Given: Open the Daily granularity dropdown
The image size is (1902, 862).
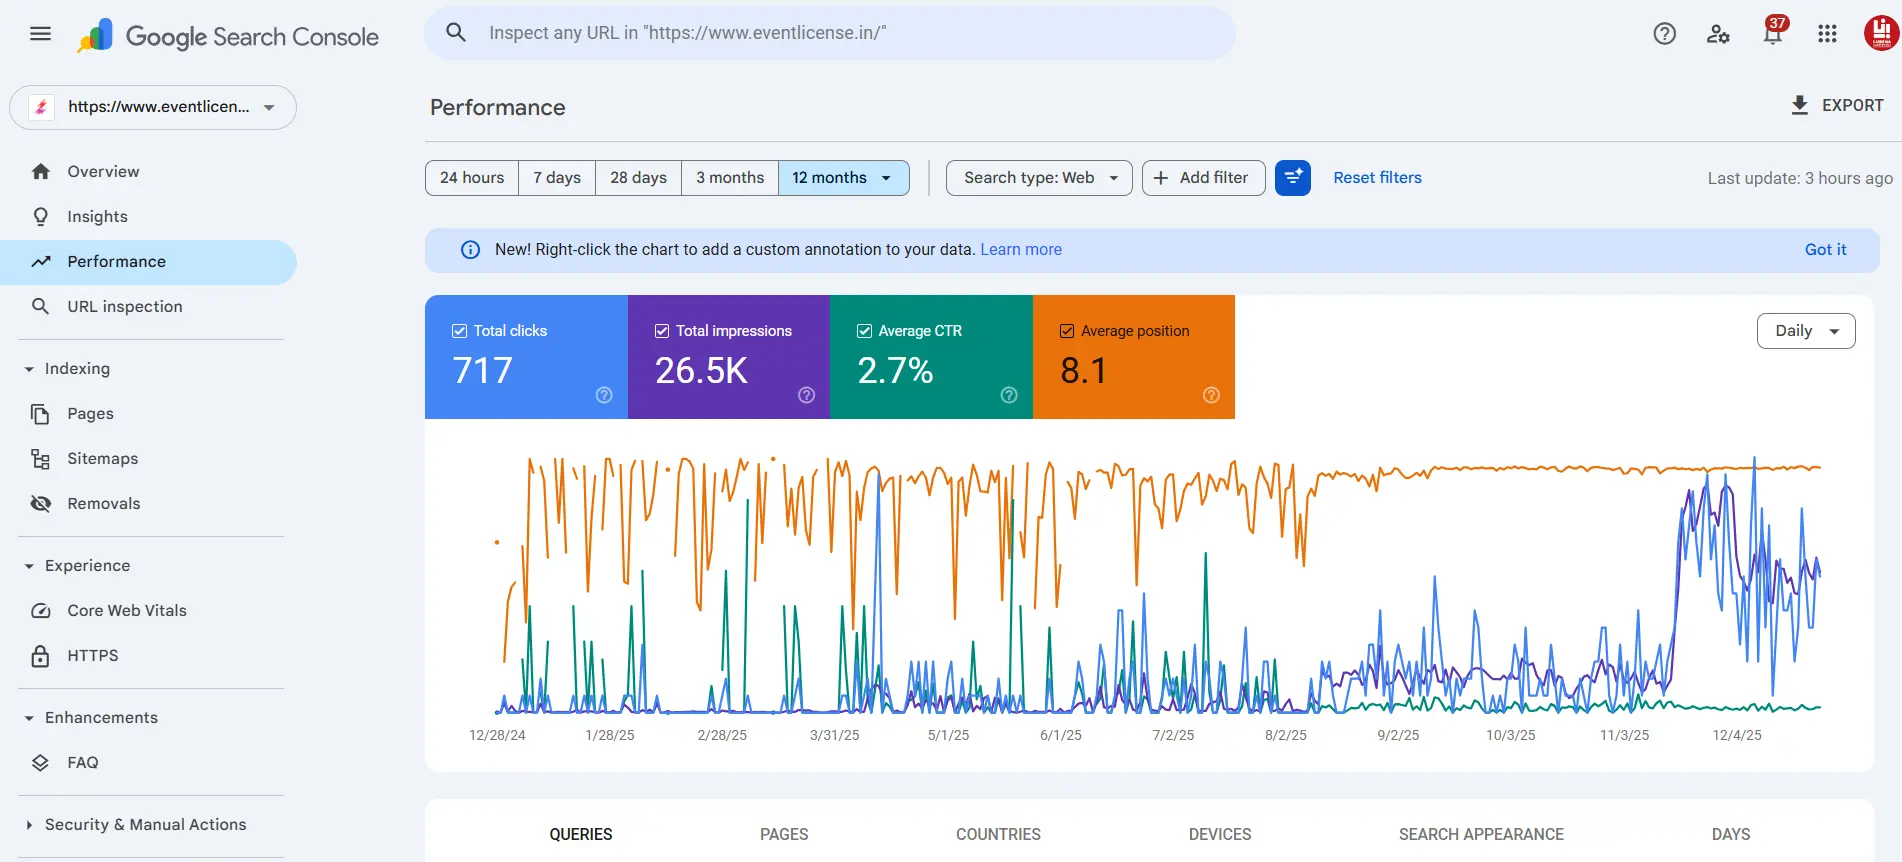Looking at the screenshot, I should tap(1805, 331).
